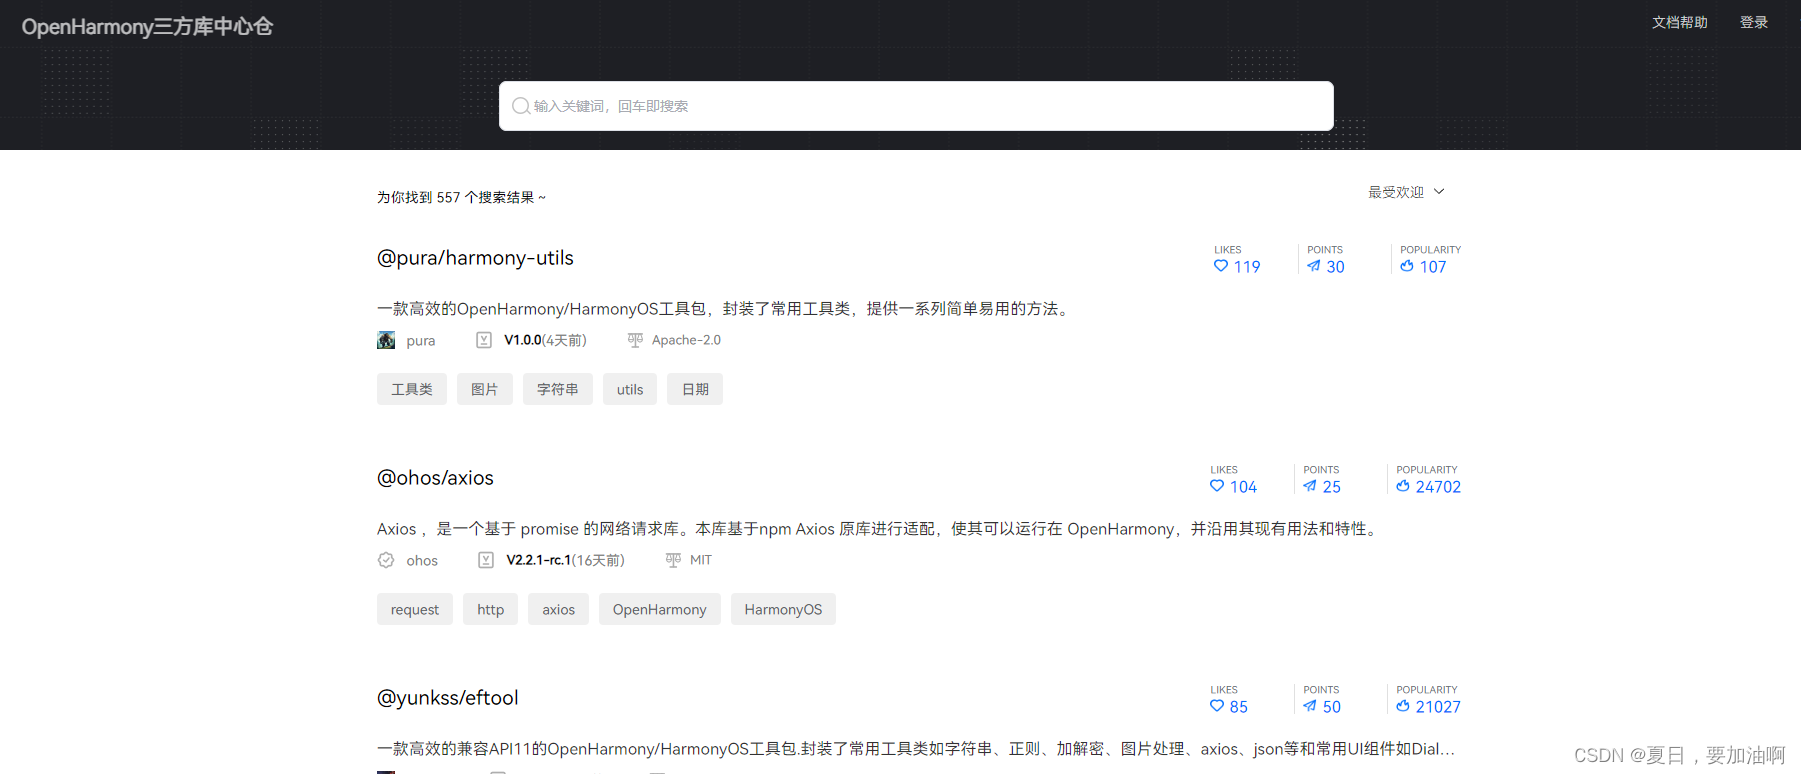Click the likes heart icon for @yunkss/eftool
The image size is (1801, 774).
click(x=1217, y=706)
